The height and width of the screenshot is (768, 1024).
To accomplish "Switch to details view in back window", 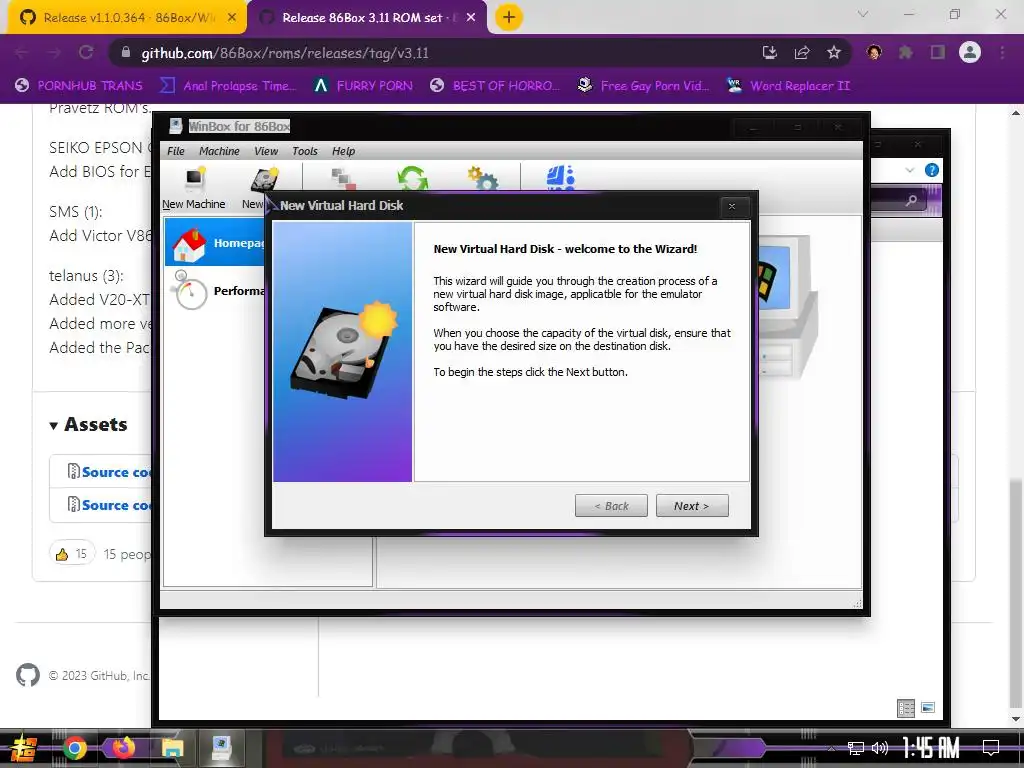I will point(906,708).
